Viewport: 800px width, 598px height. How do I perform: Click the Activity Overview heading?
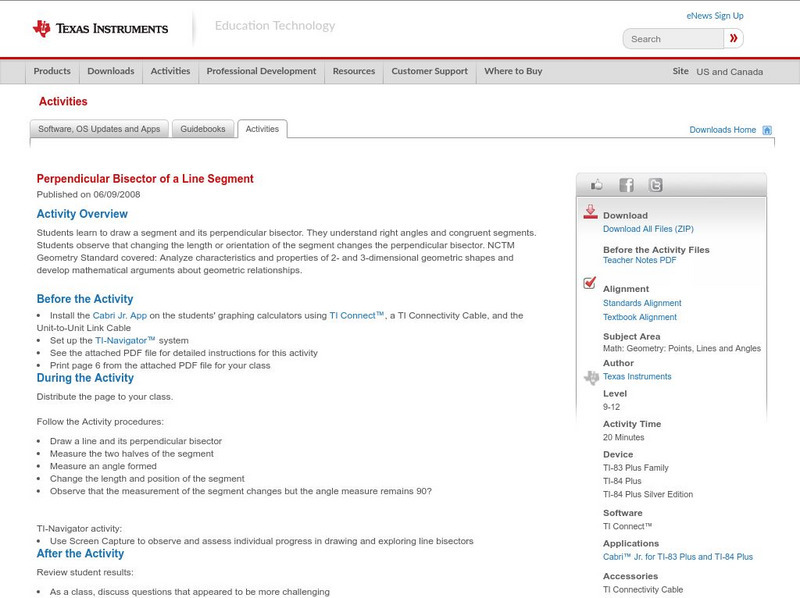click(82, 214)
